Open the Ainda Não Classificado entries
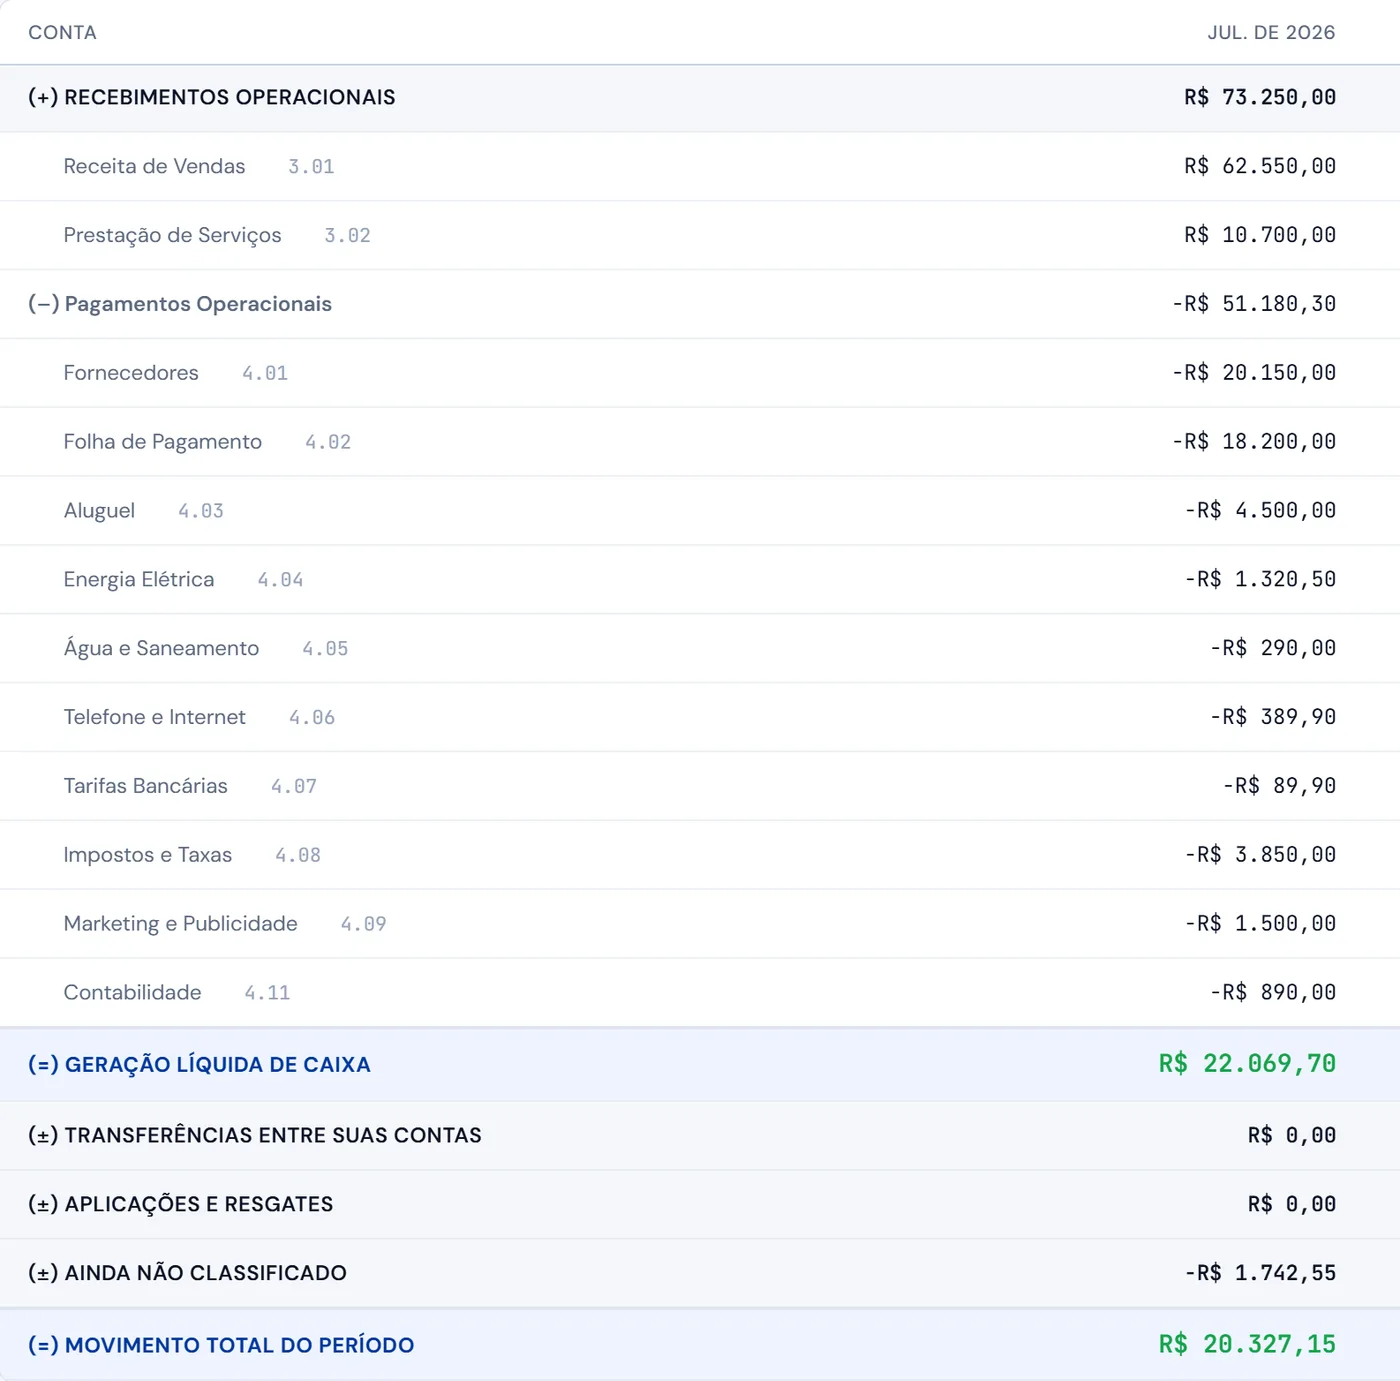The image size is (1400, 1381). click(x=700, y=1274)
